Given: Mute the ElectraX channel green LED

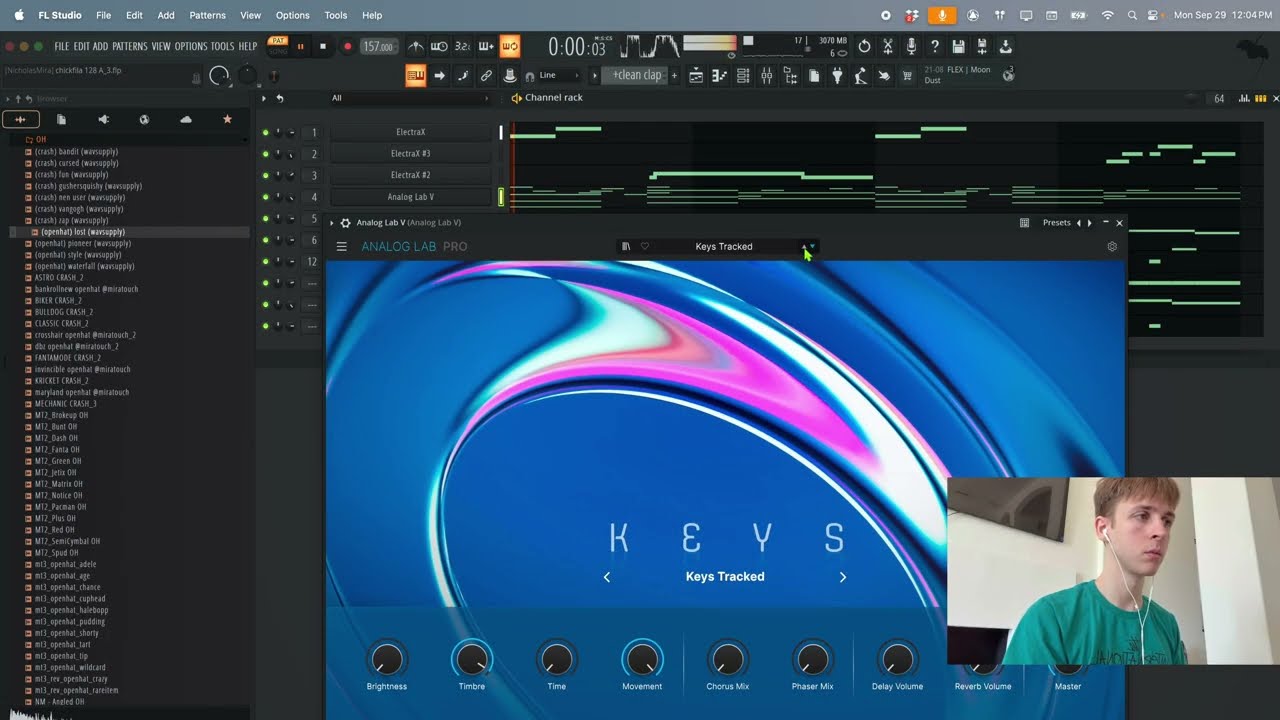Looking at the screenshot, I should tap(266, 132).
